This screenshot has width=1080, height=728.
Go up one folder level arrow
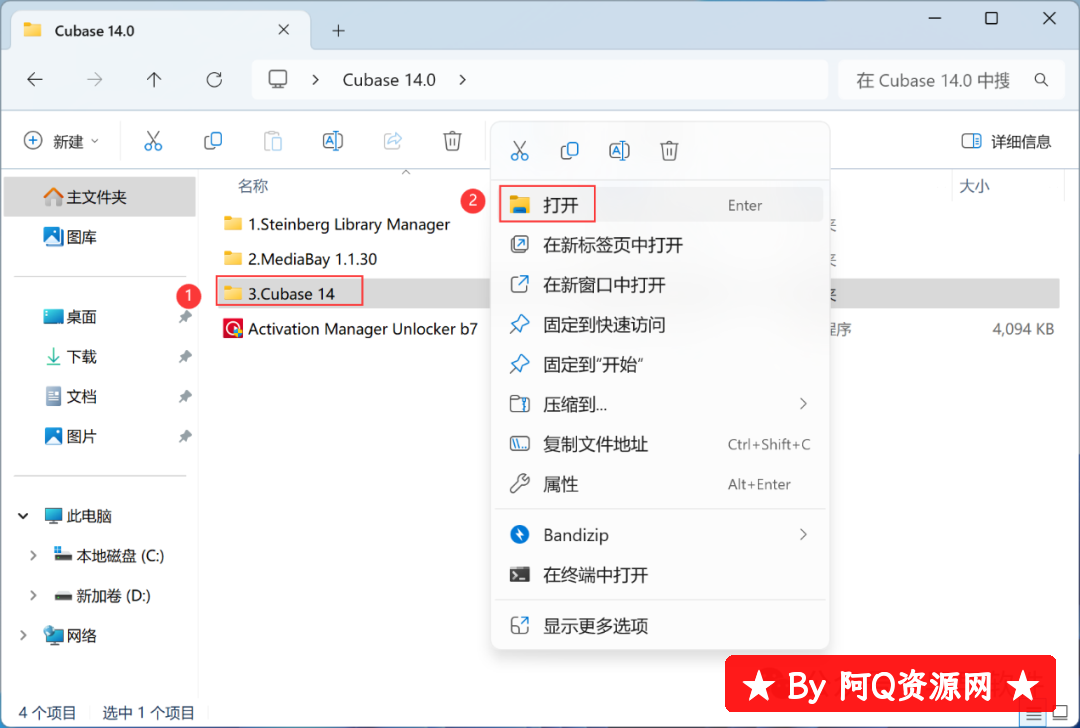pyautogui.click(x=154, y=80)
